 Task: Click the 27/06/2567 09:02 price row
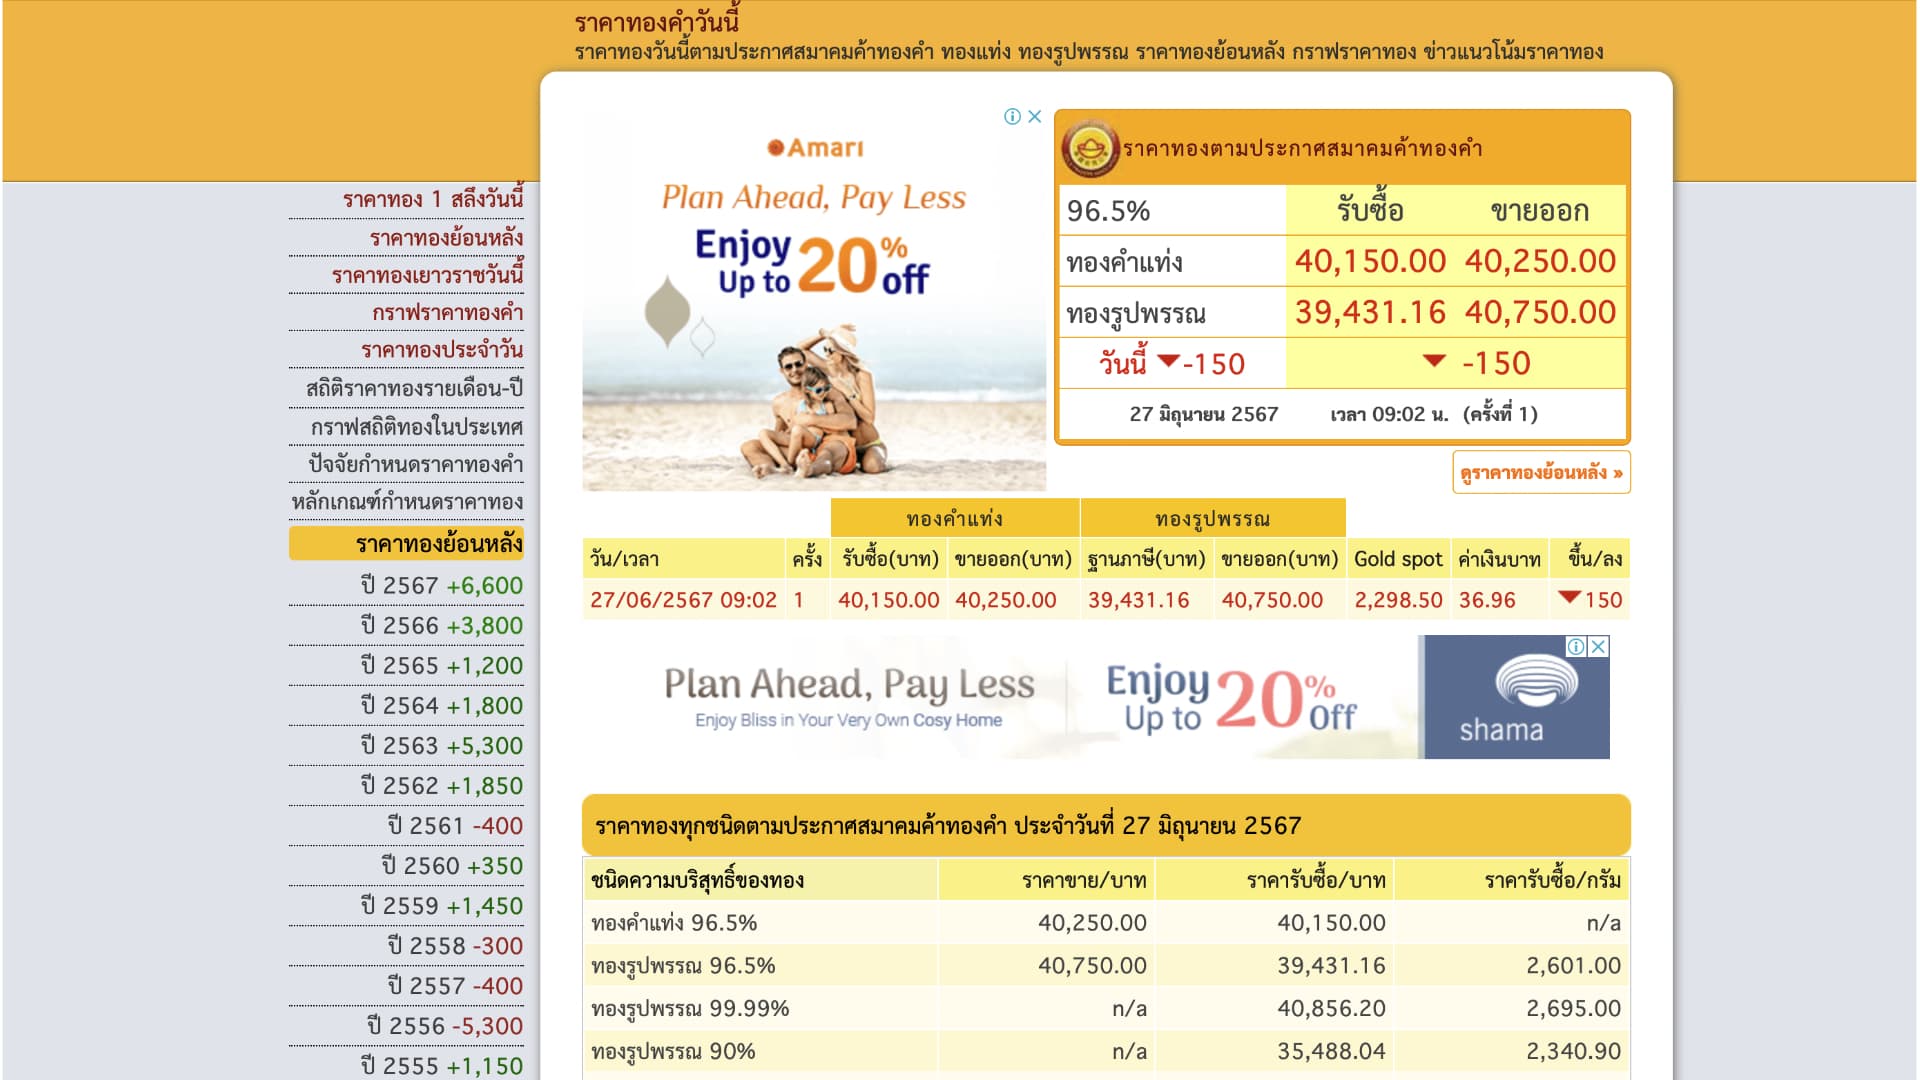coord(683,600)
